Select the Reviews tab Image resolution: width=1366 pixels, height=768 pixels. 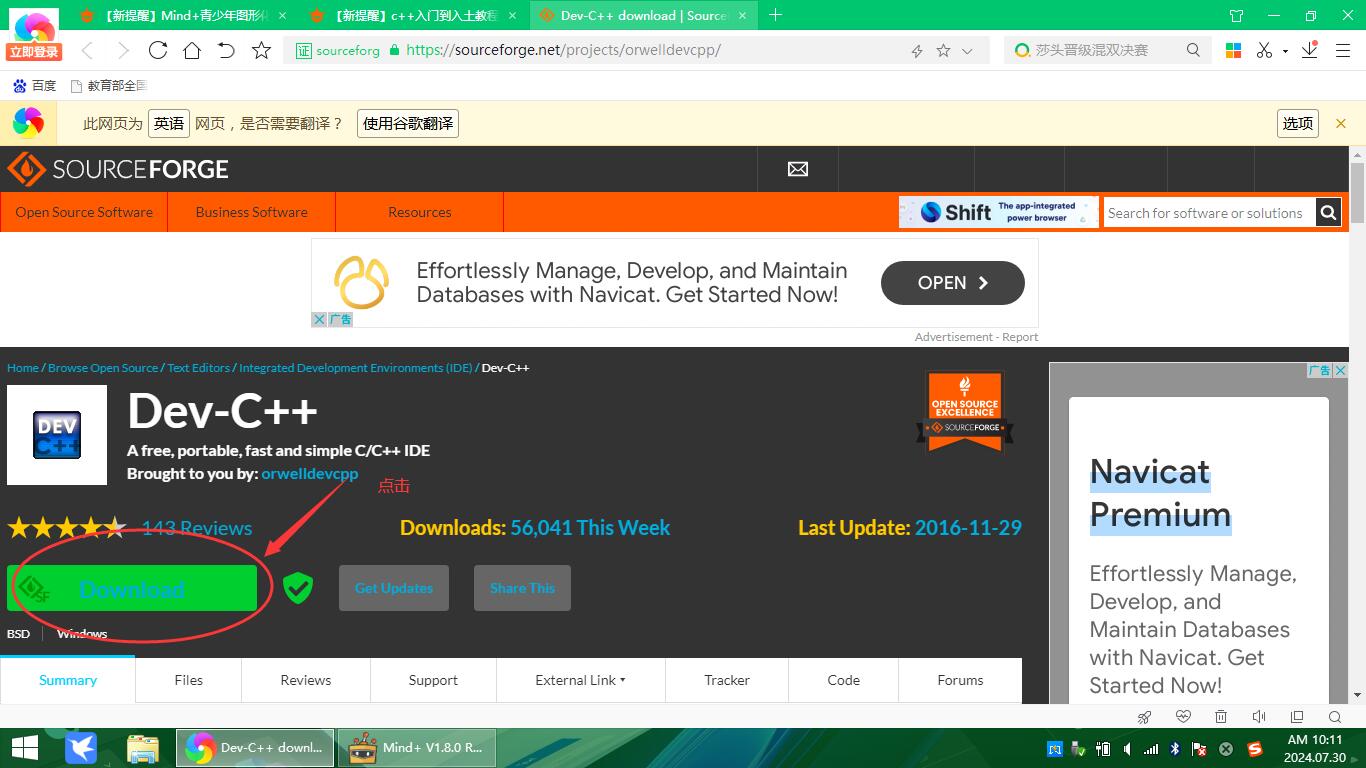pyautogui.click(x=306, y=680)
